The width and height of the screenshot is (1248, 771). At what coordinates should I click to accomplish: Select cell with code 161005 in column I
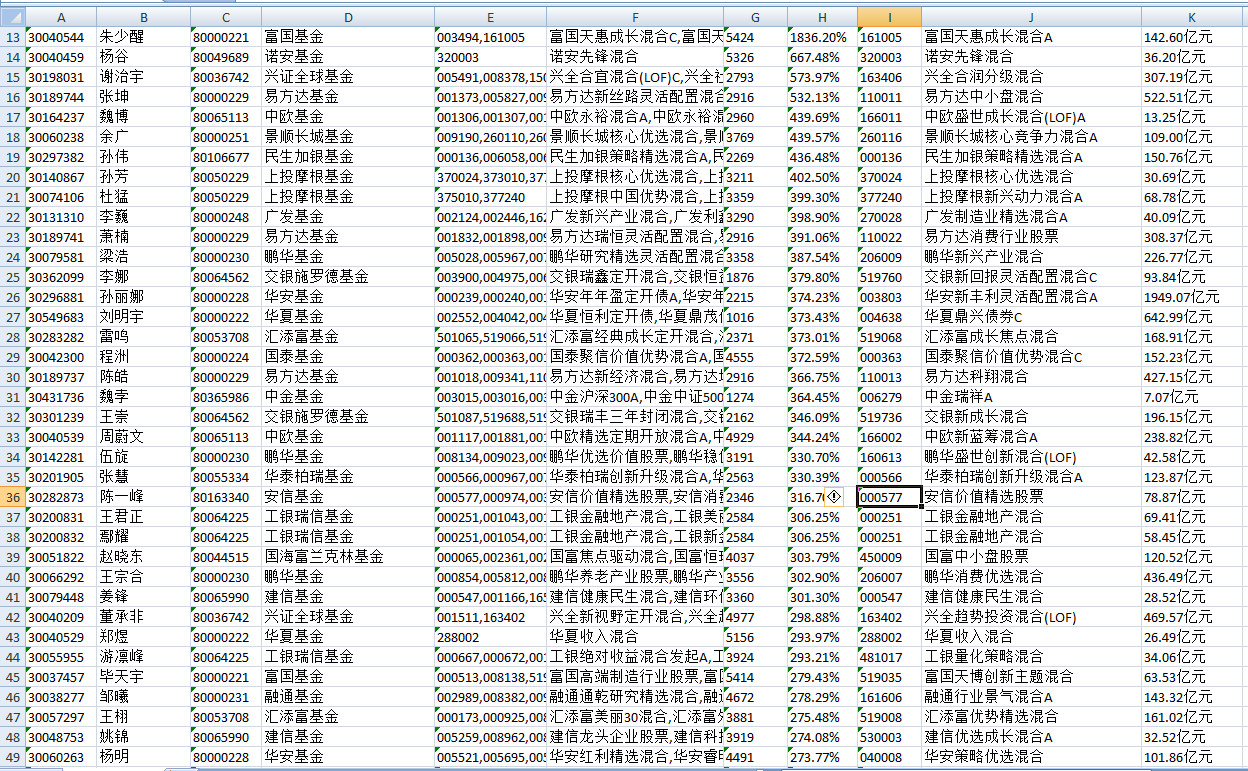pyautogui.click(x=889, y=37)
